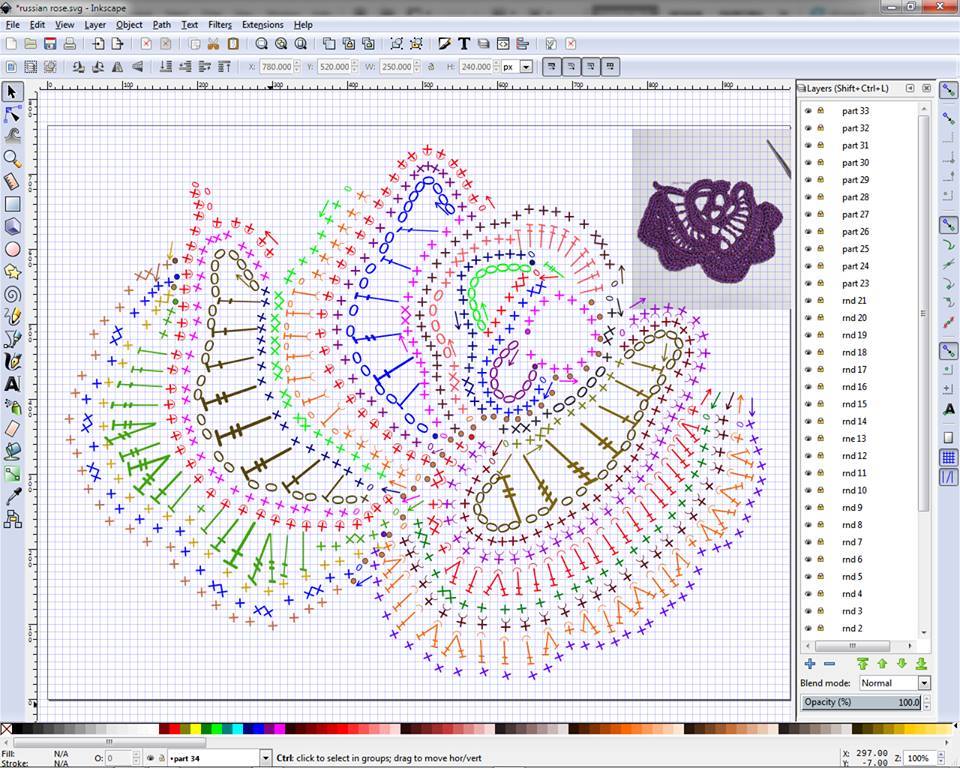
Task: Select the rnd 15 layer
Action: coord(854,404)
